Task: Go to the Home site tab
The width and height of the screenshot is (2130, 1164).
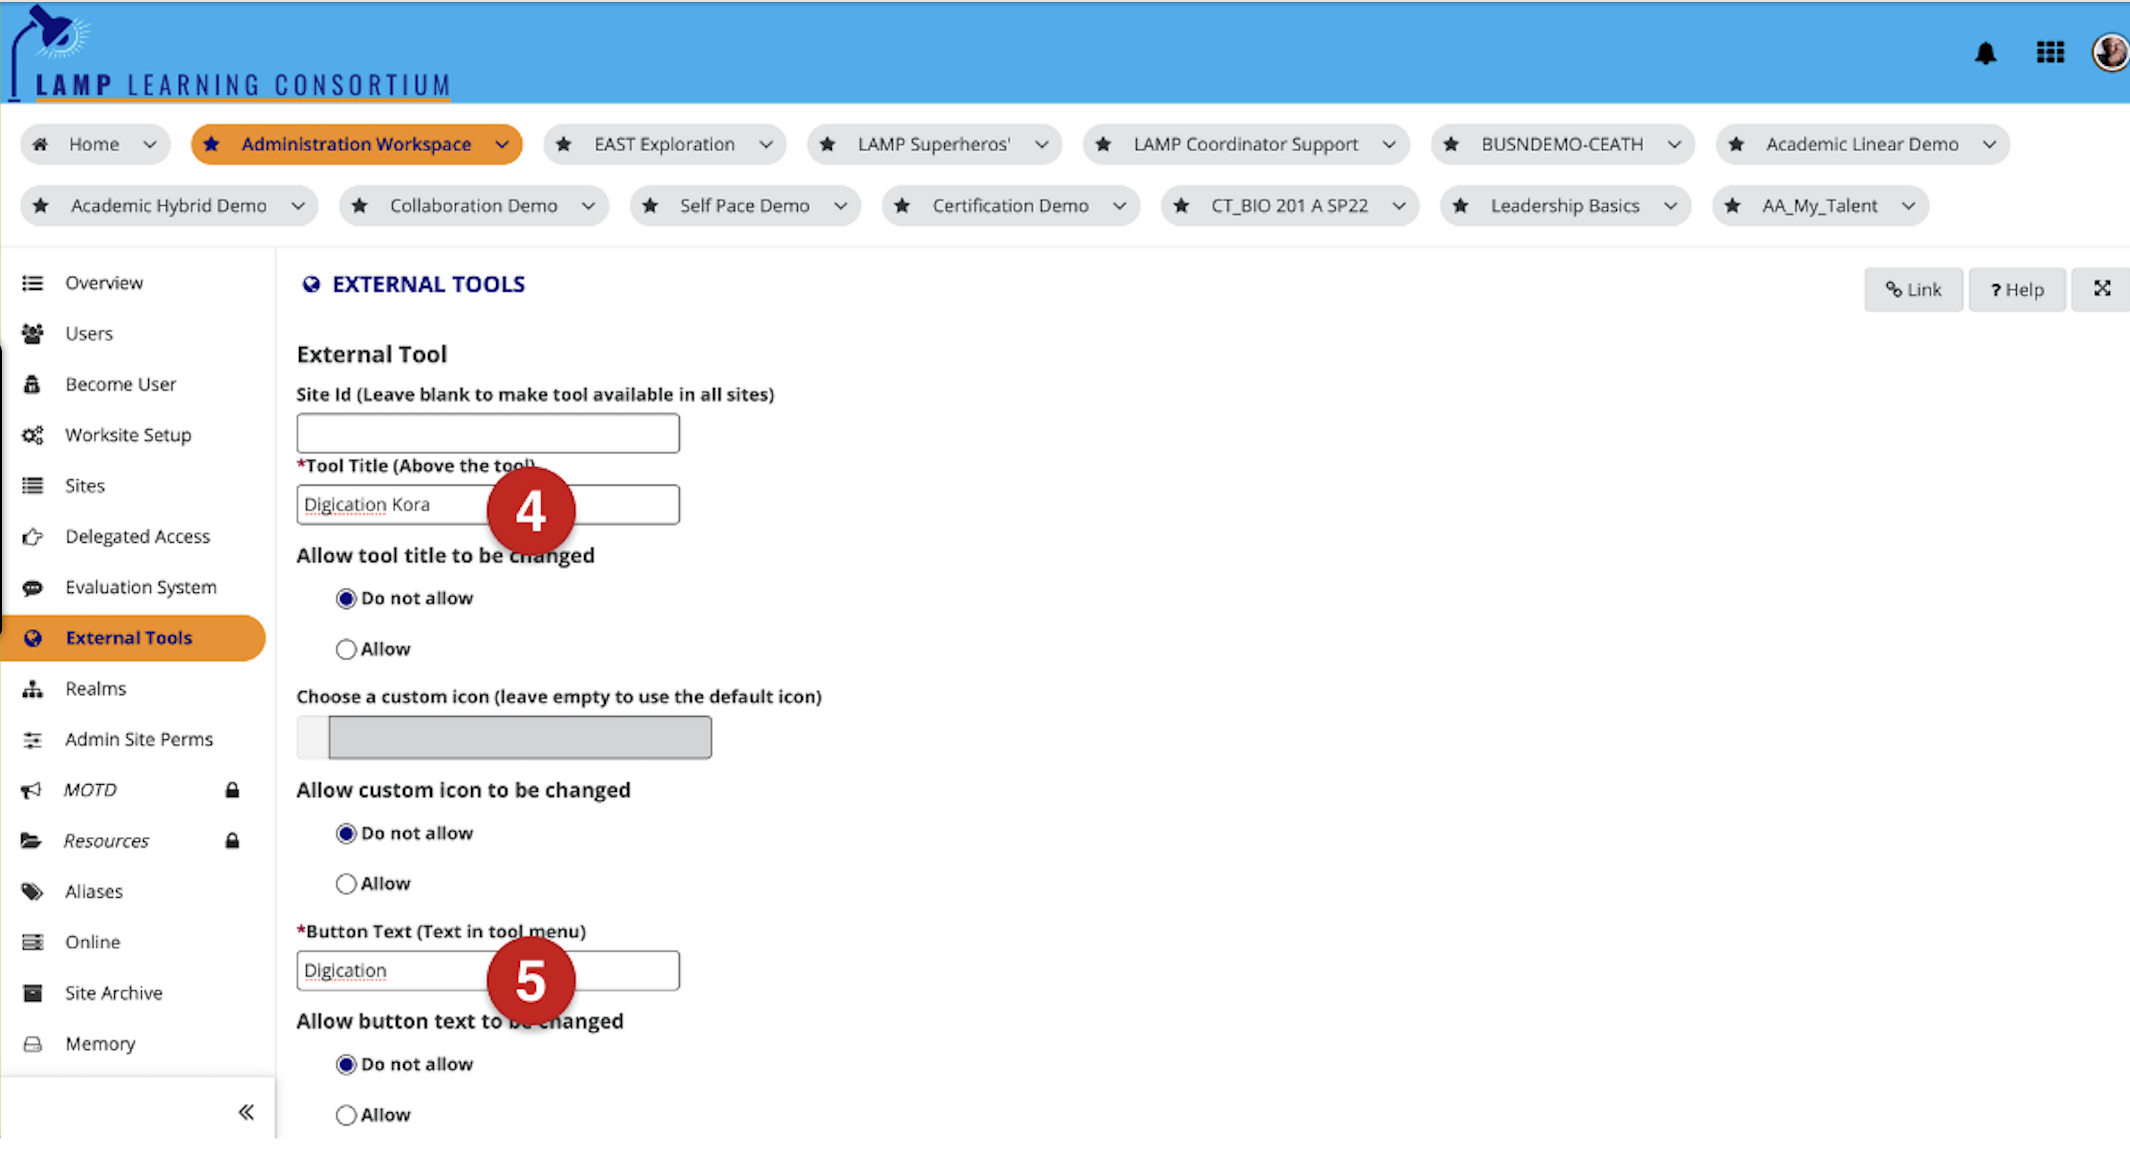Action: tap(94, 144)
